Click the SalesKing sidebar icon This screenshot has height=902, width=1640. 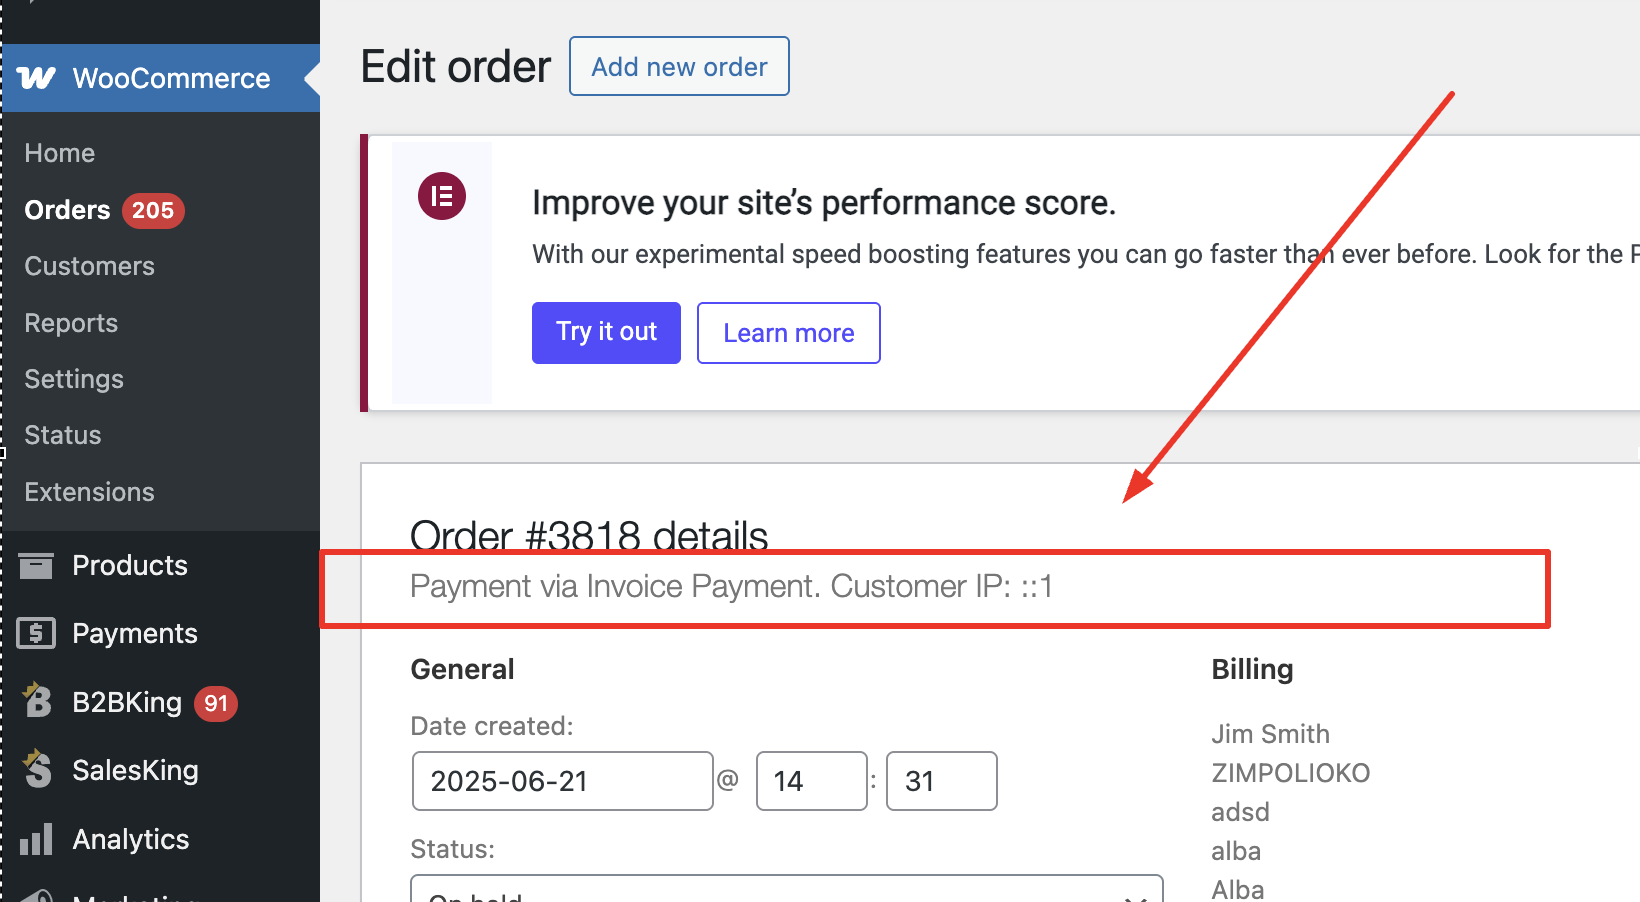37,769
